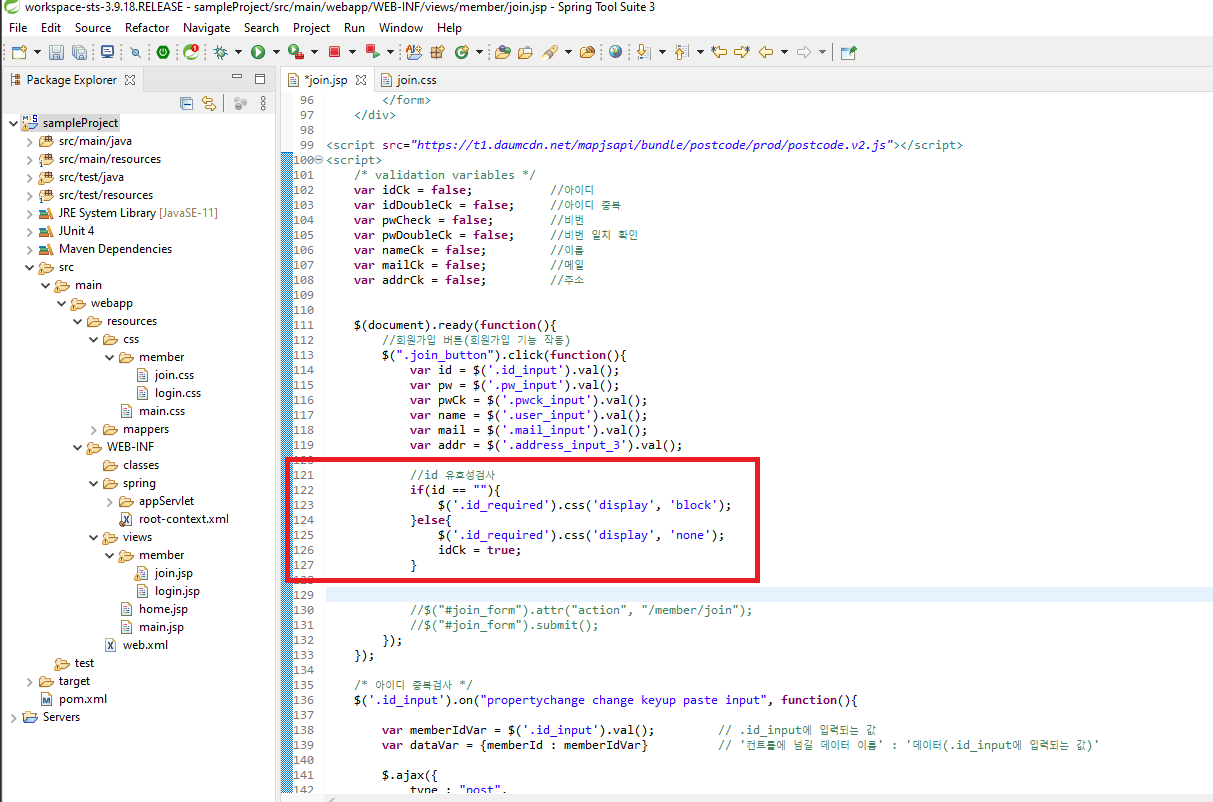Screen dimensions: 1213x802
Task: Expand the Servers project node
Action: [13, 717]
